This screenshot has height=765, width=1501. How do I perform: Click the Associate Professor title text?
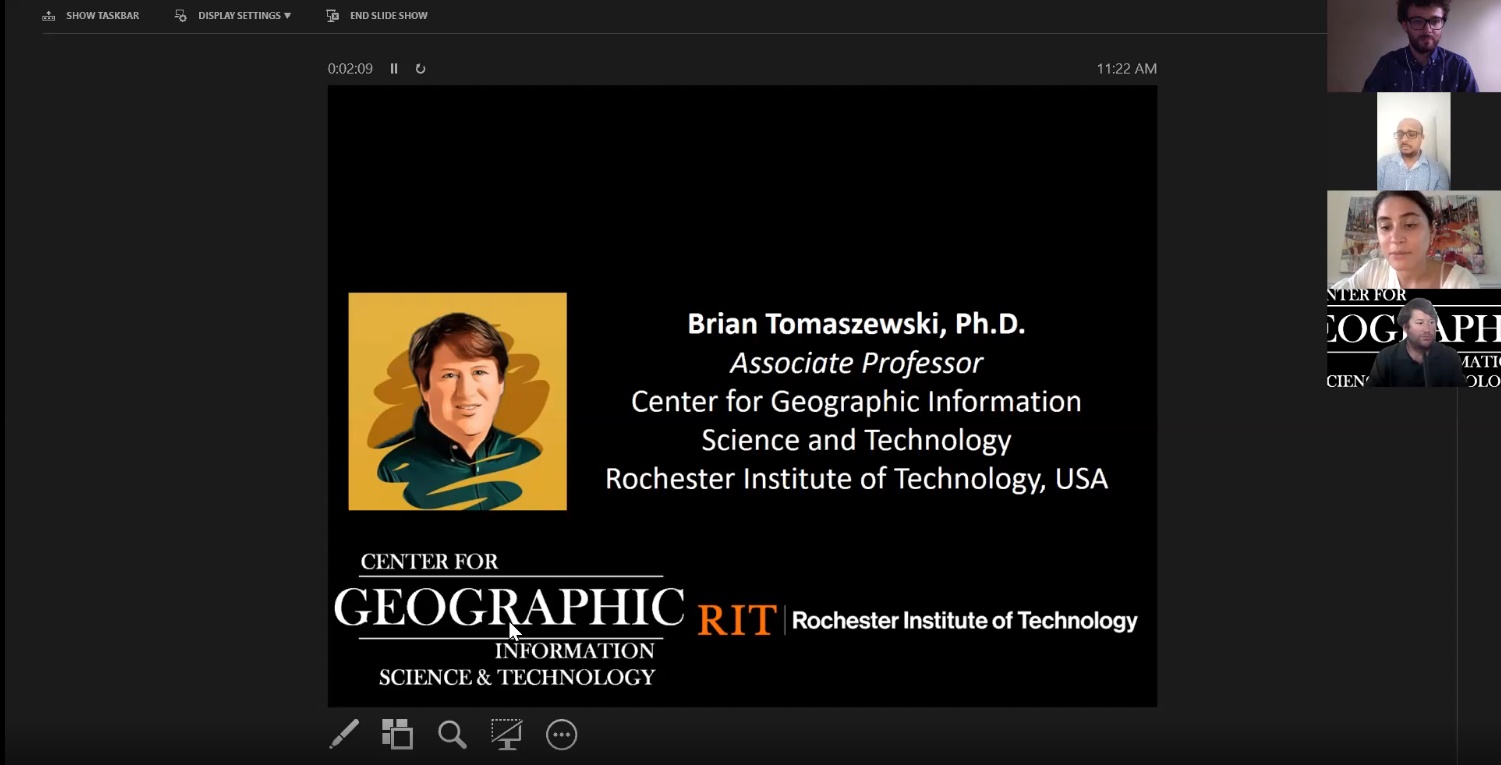pos(857,363)
